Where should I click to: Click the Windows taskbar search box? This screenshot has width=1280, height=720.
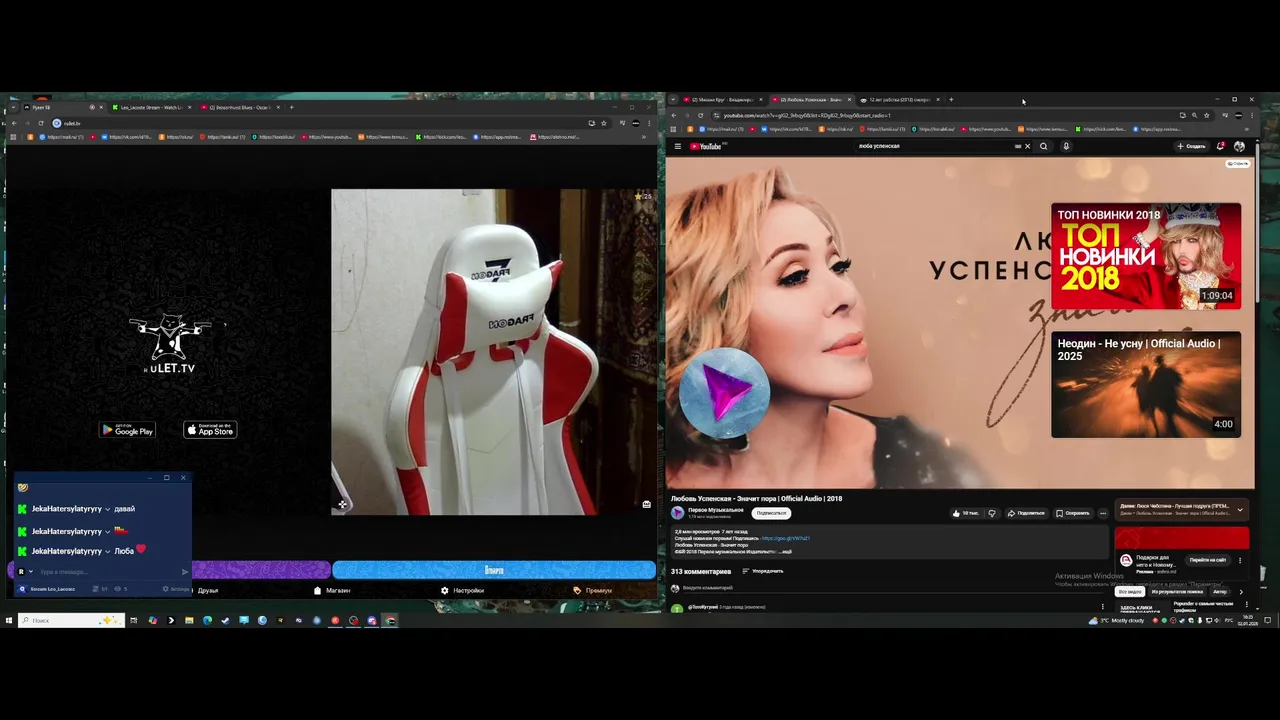[70, 620]
